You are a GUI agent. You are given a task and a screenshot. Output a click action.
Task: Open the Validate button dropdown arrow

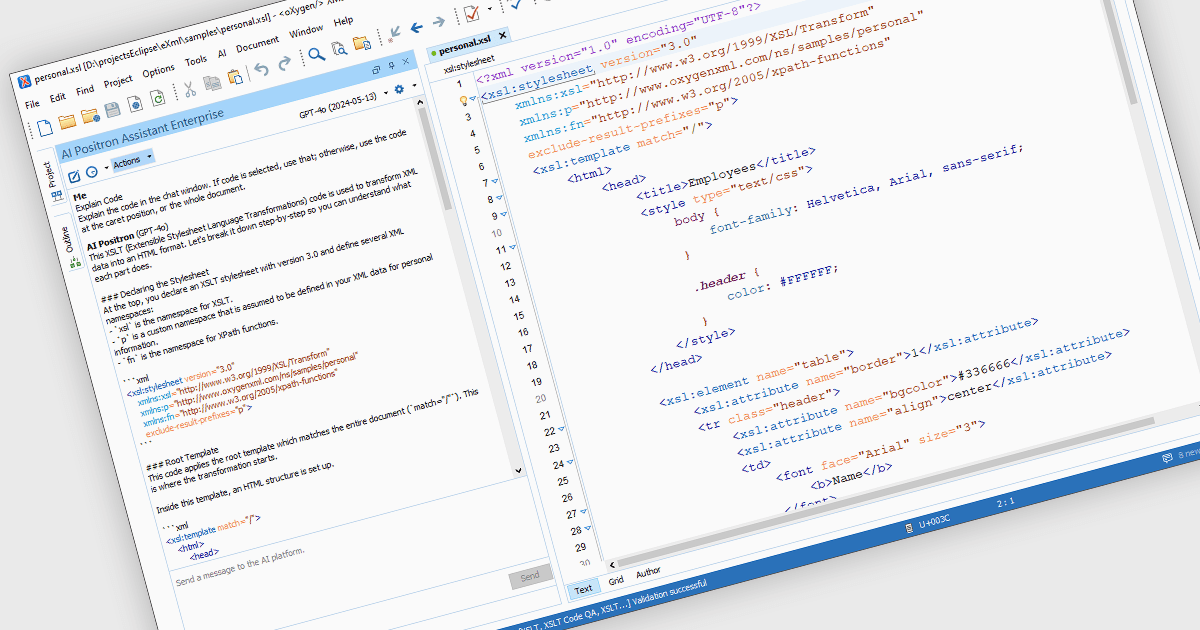489,9
